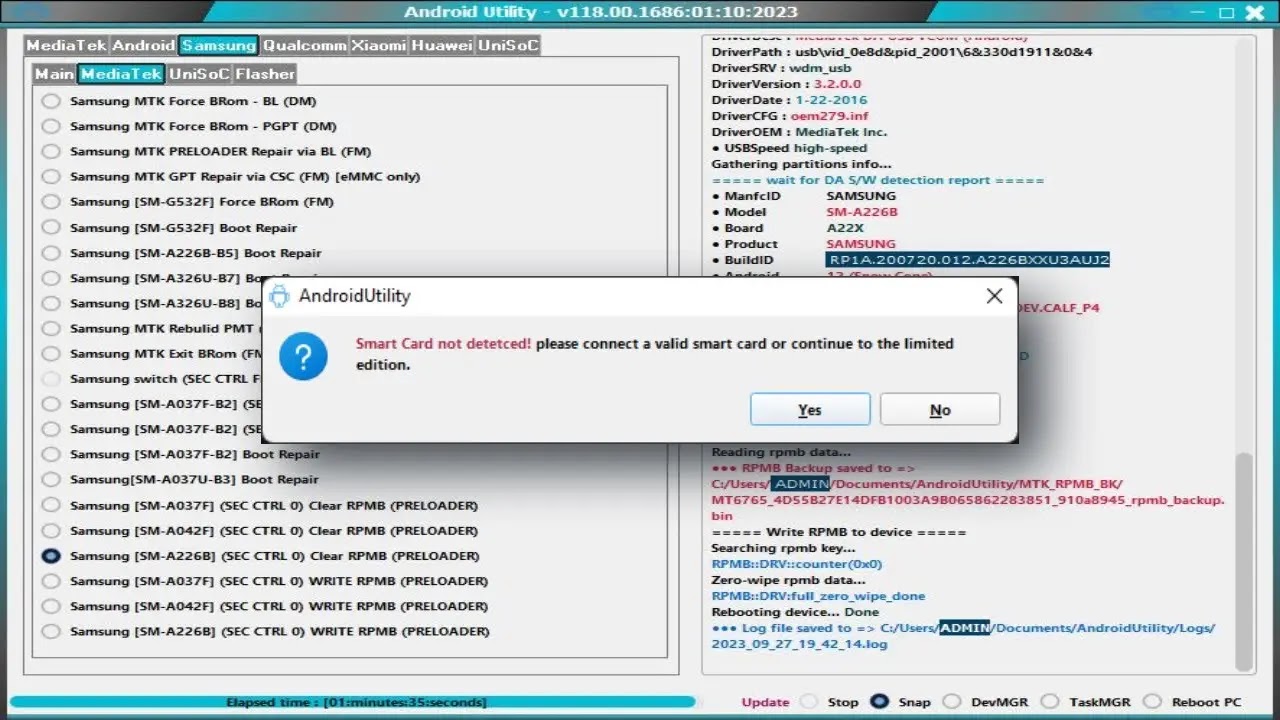Image resolution: width=1280 pixels, height=720 pixels.
Task: Open the UniSoC tab next to Huawei
Action: point(508,45)
